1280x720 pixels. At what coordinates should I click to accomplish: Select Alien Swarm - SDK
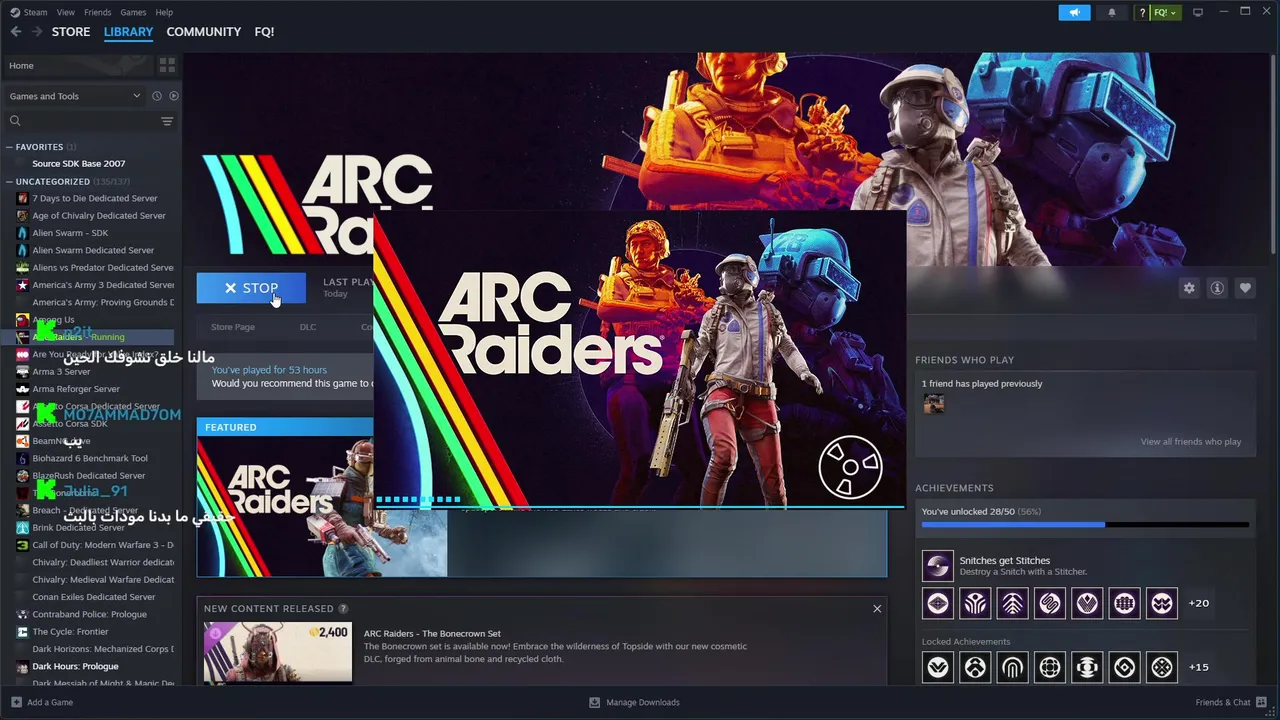click(70, 233)
